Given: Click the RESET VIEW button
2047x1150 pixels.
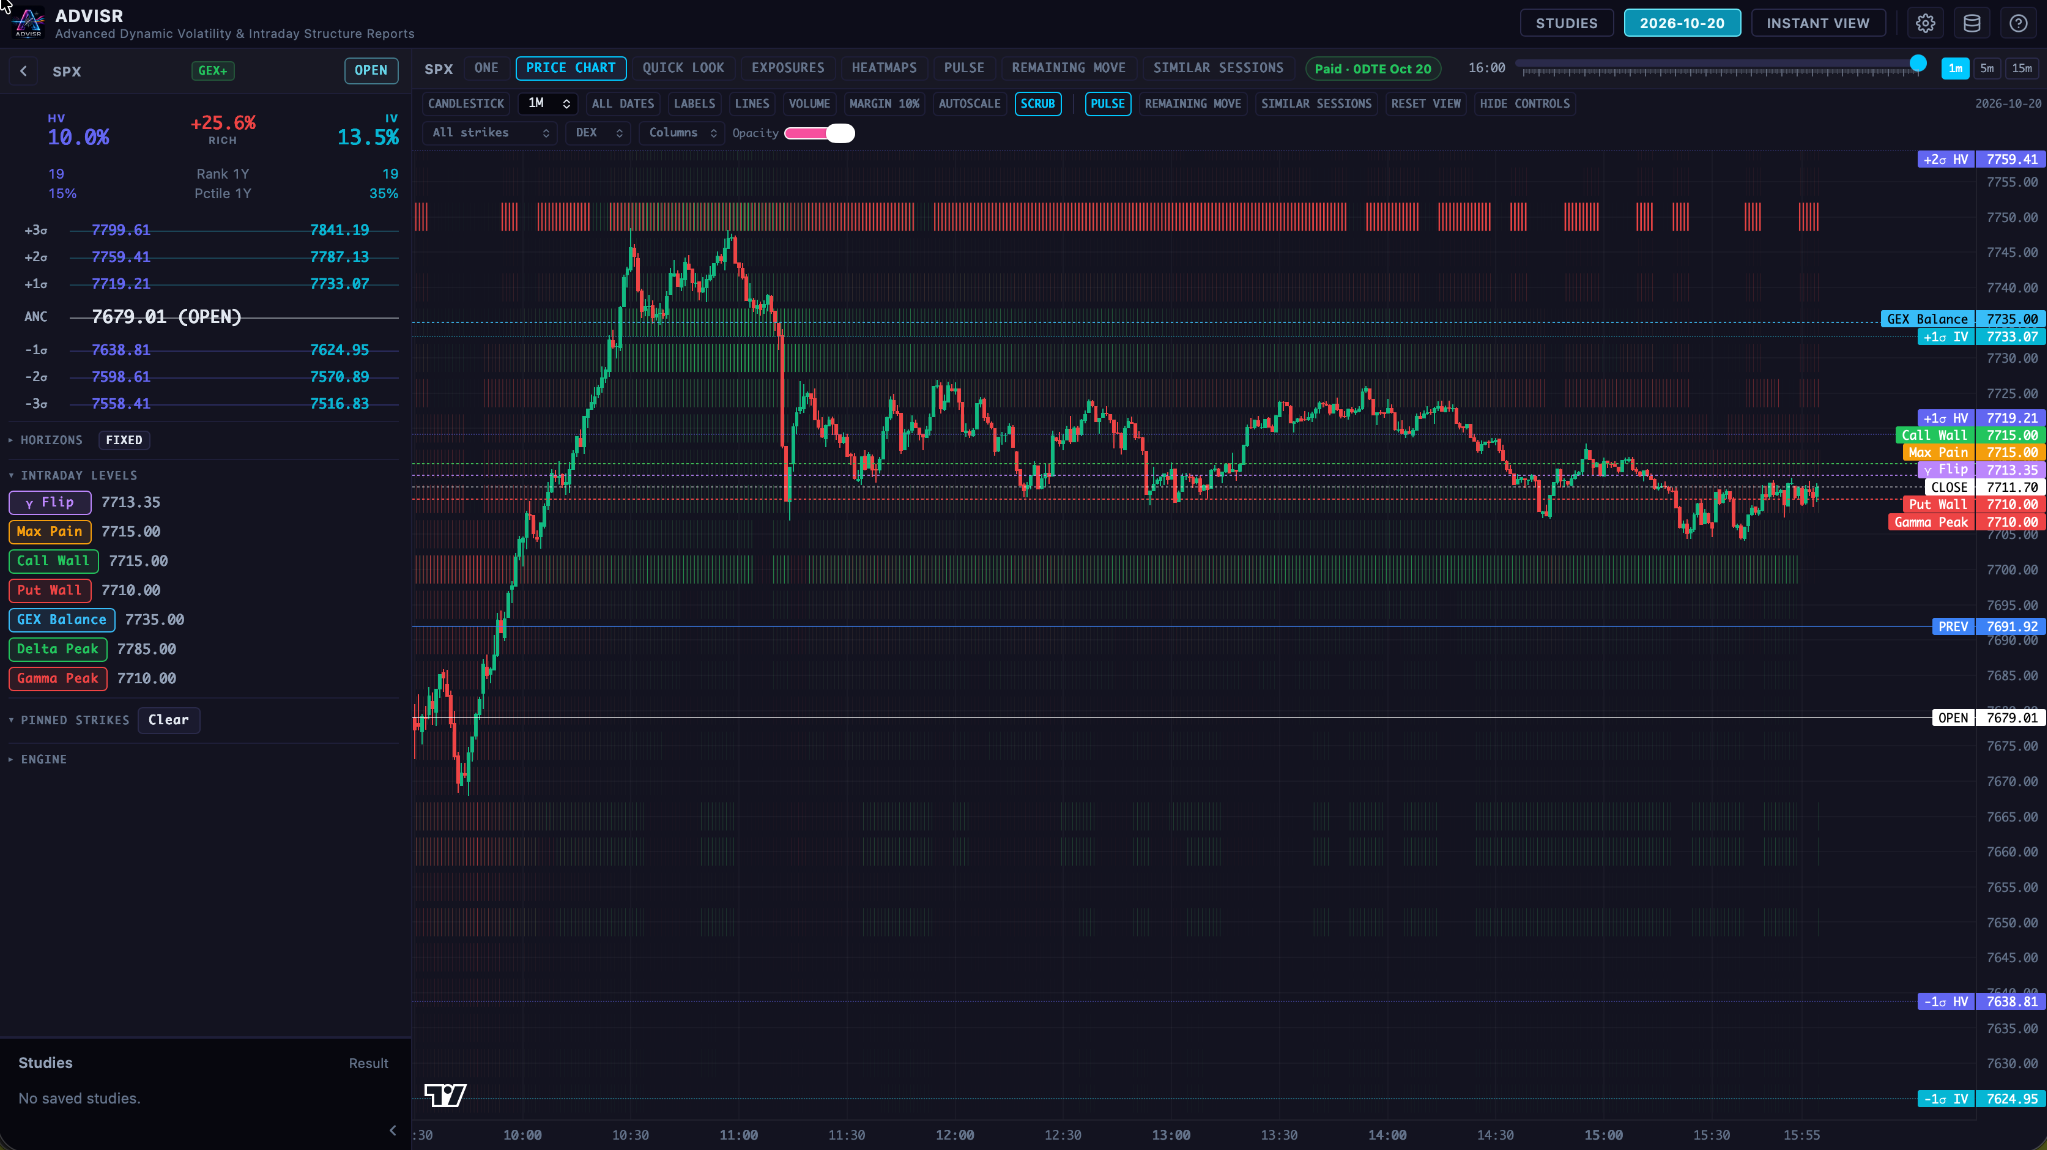Looking at the screenshot, I should click(x=1425, y=104).
